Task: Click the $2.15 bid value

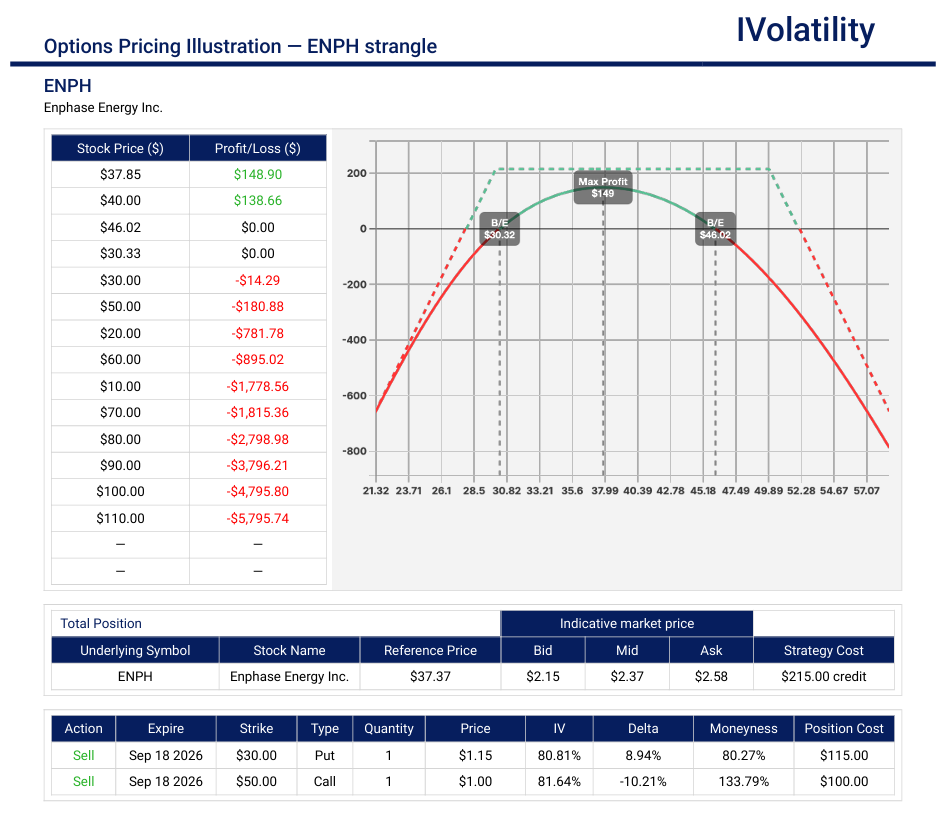Action: pyautogui.click(x=543, y=677)
